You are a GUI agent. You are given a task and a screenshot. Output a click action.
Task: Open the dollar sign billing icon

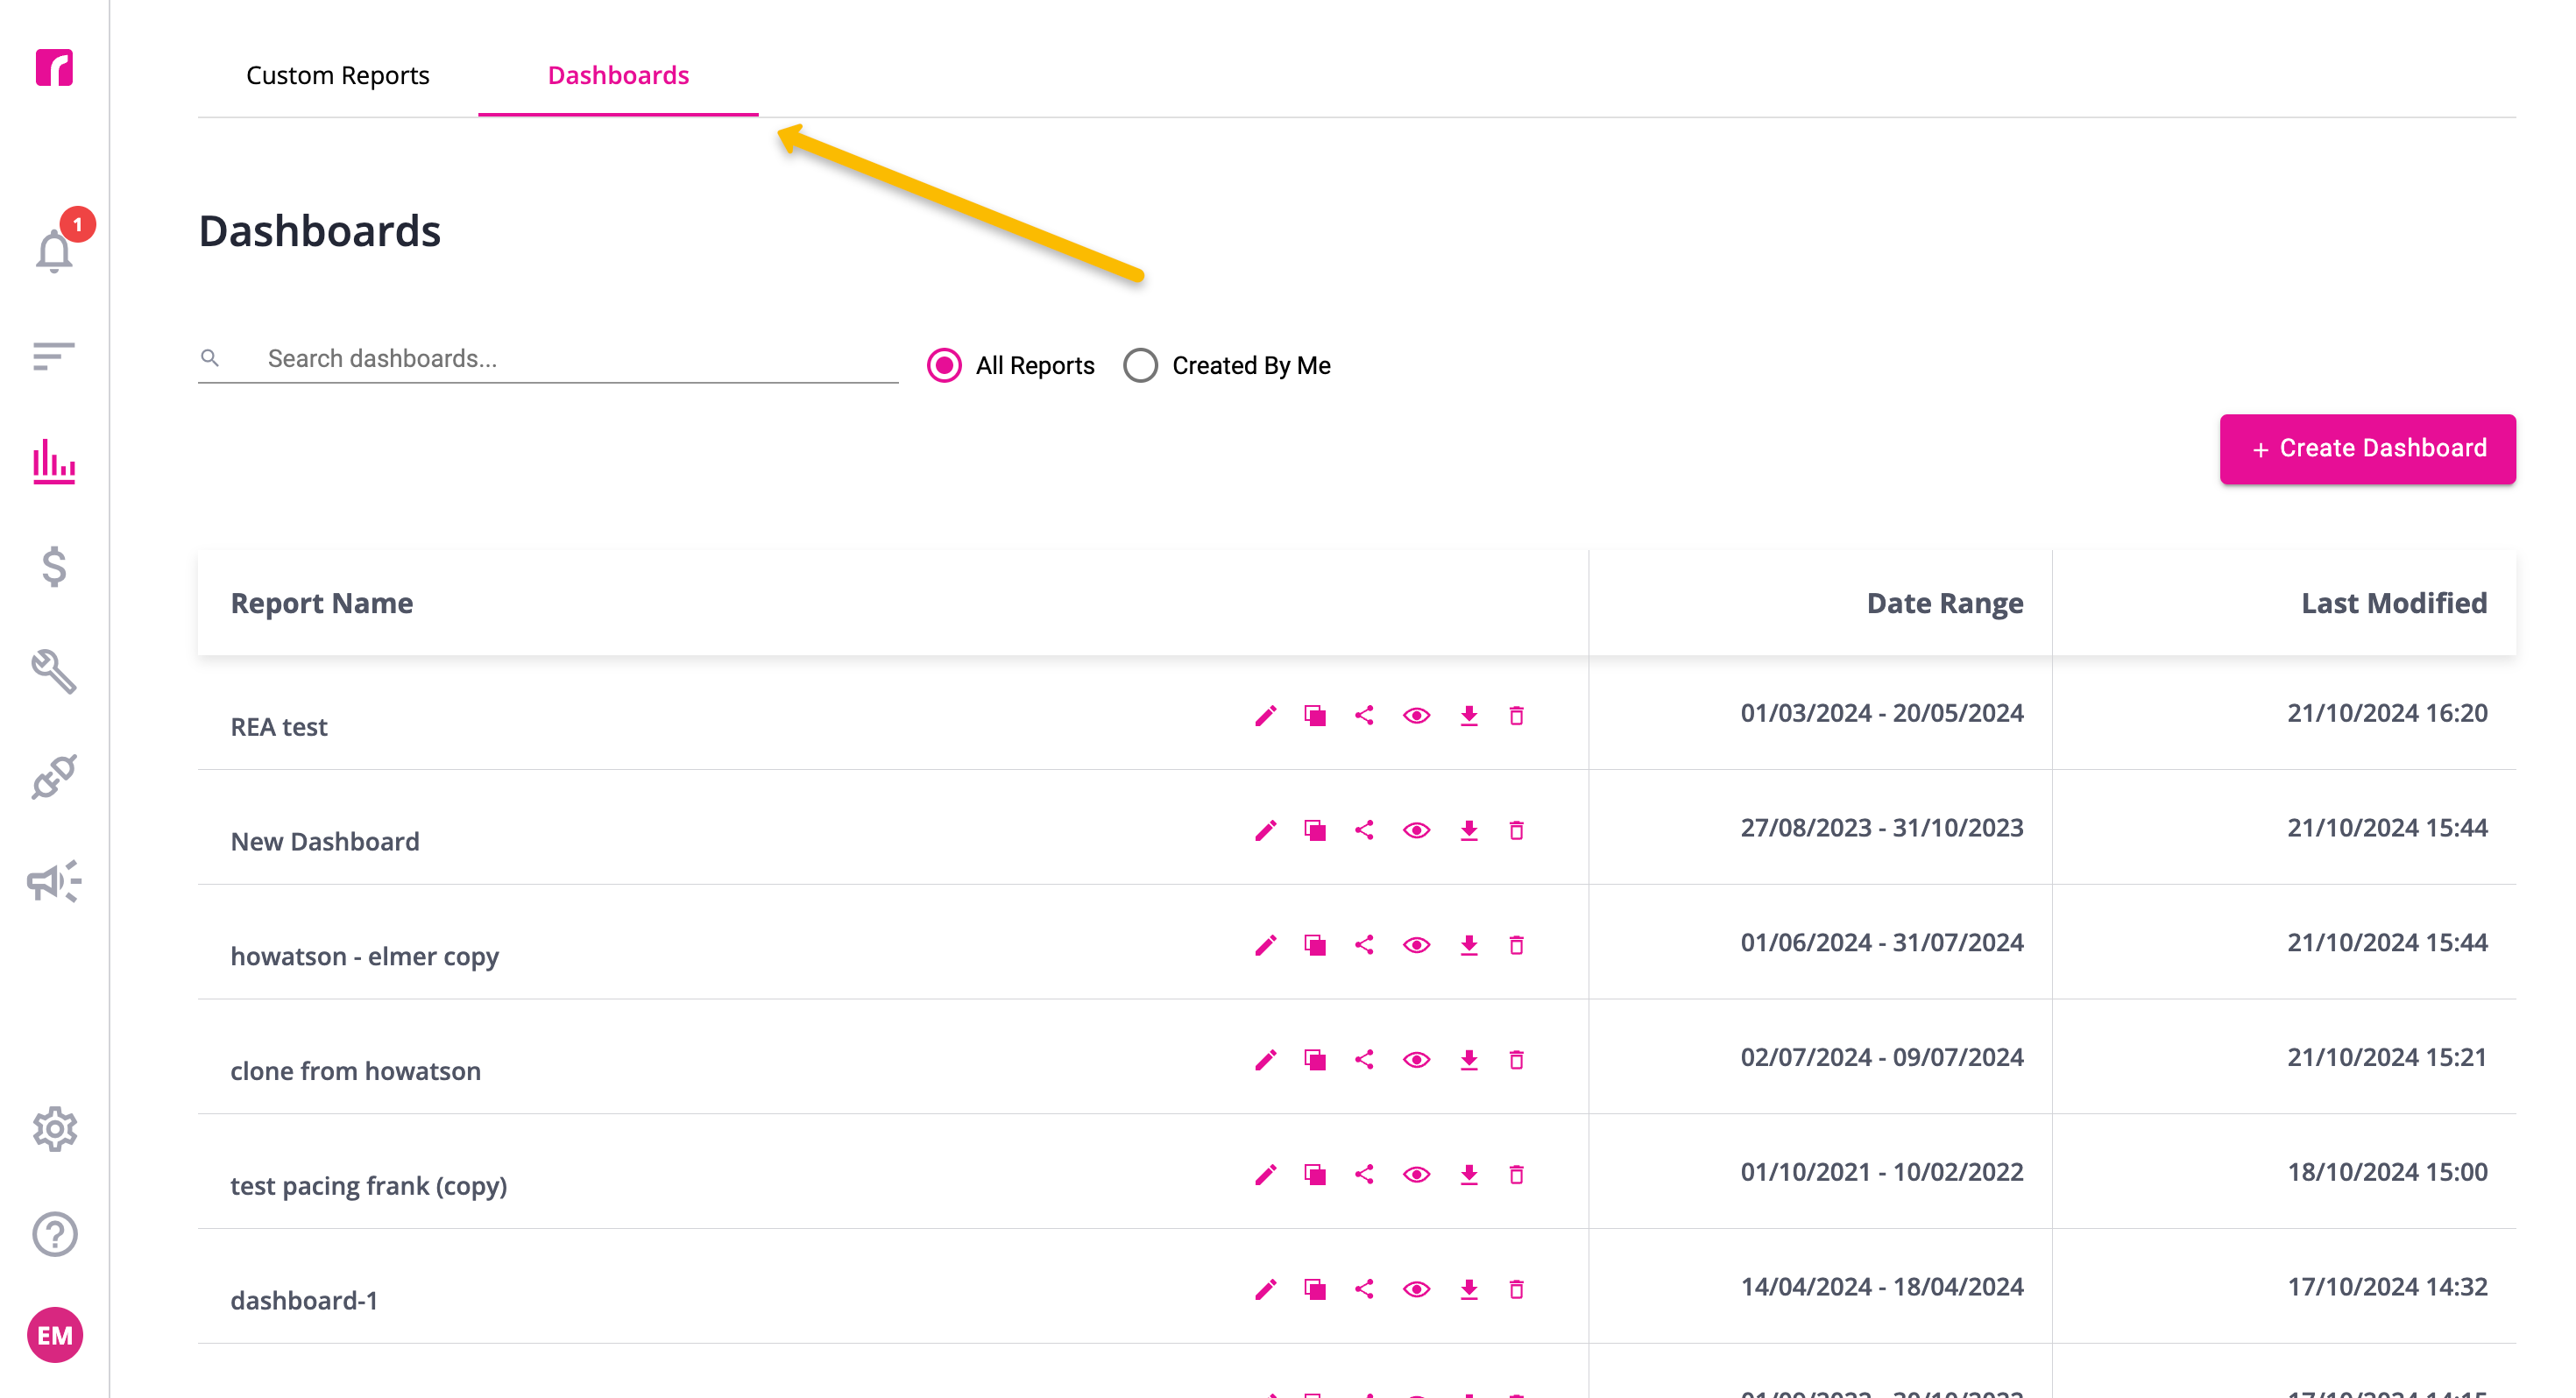[54, 567]
